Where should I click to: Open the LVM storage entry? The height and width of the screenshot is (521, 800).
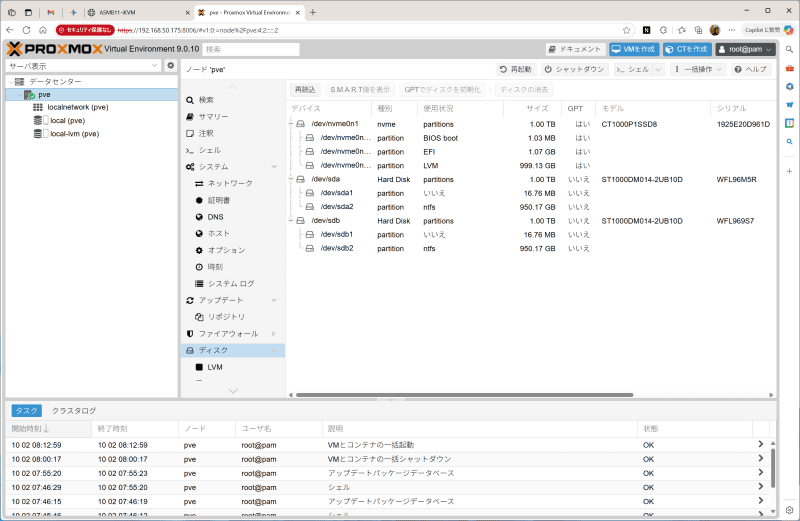click(215, 367)
